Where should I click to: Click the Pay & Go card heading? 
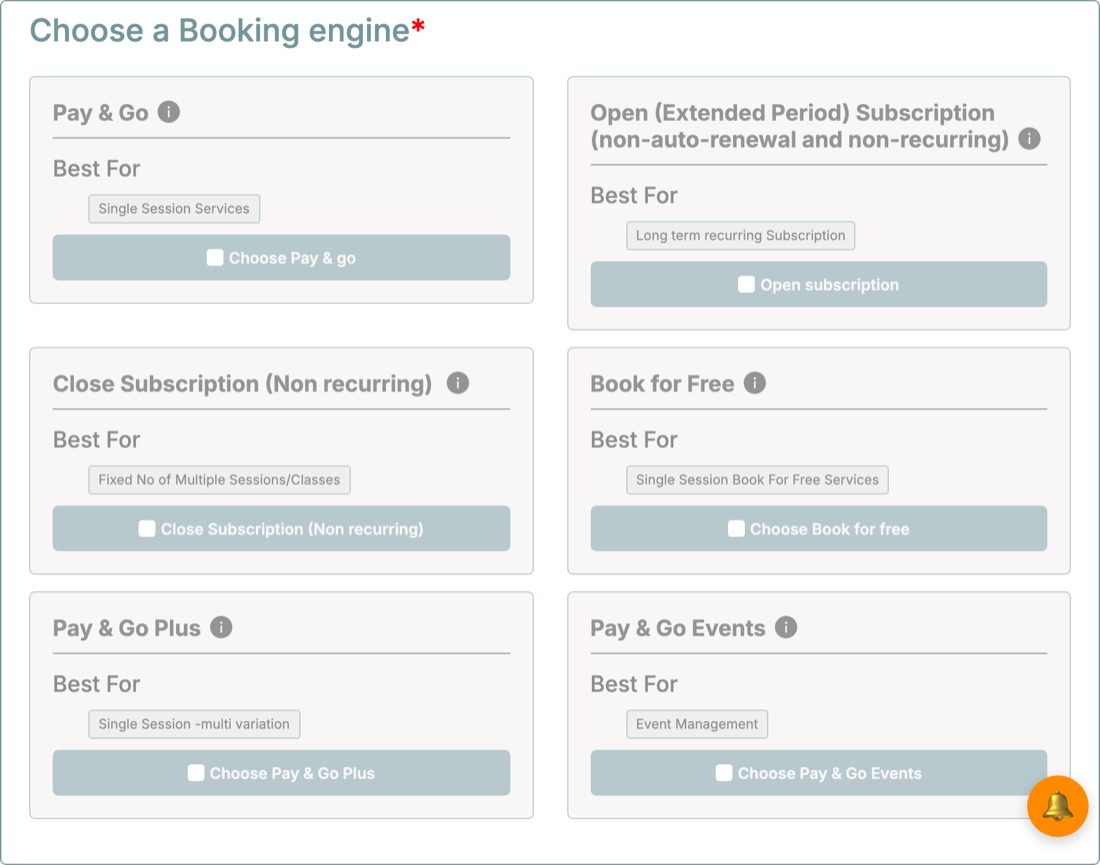pyautogui.click(x=100, y=113)
